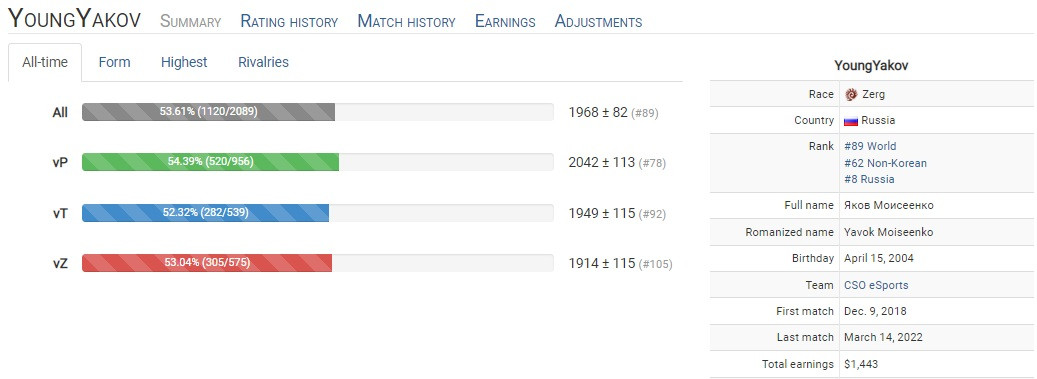Click the YoungYakov page title

click(74, 19)
